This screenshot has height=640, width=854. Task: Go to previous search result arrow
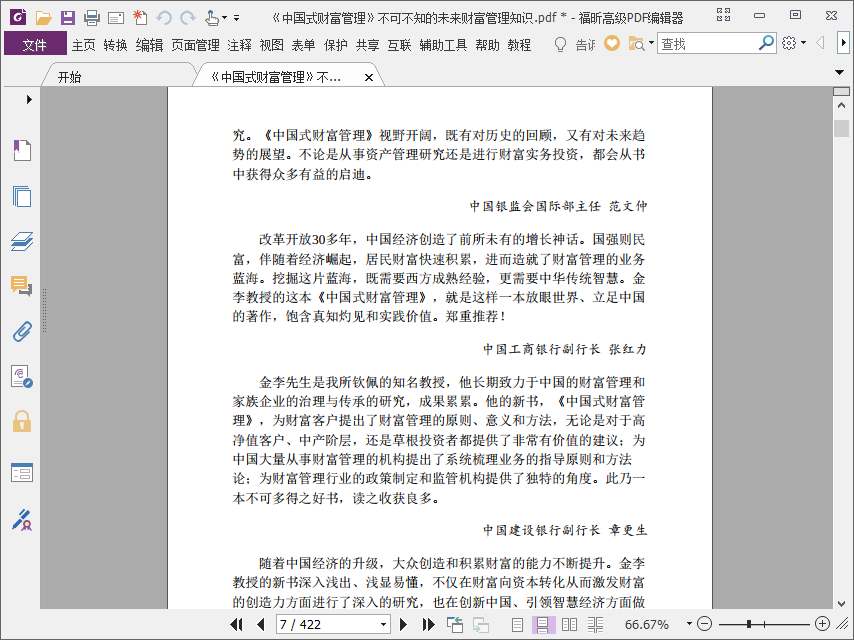pyautogui.click(x=820, y=43)
